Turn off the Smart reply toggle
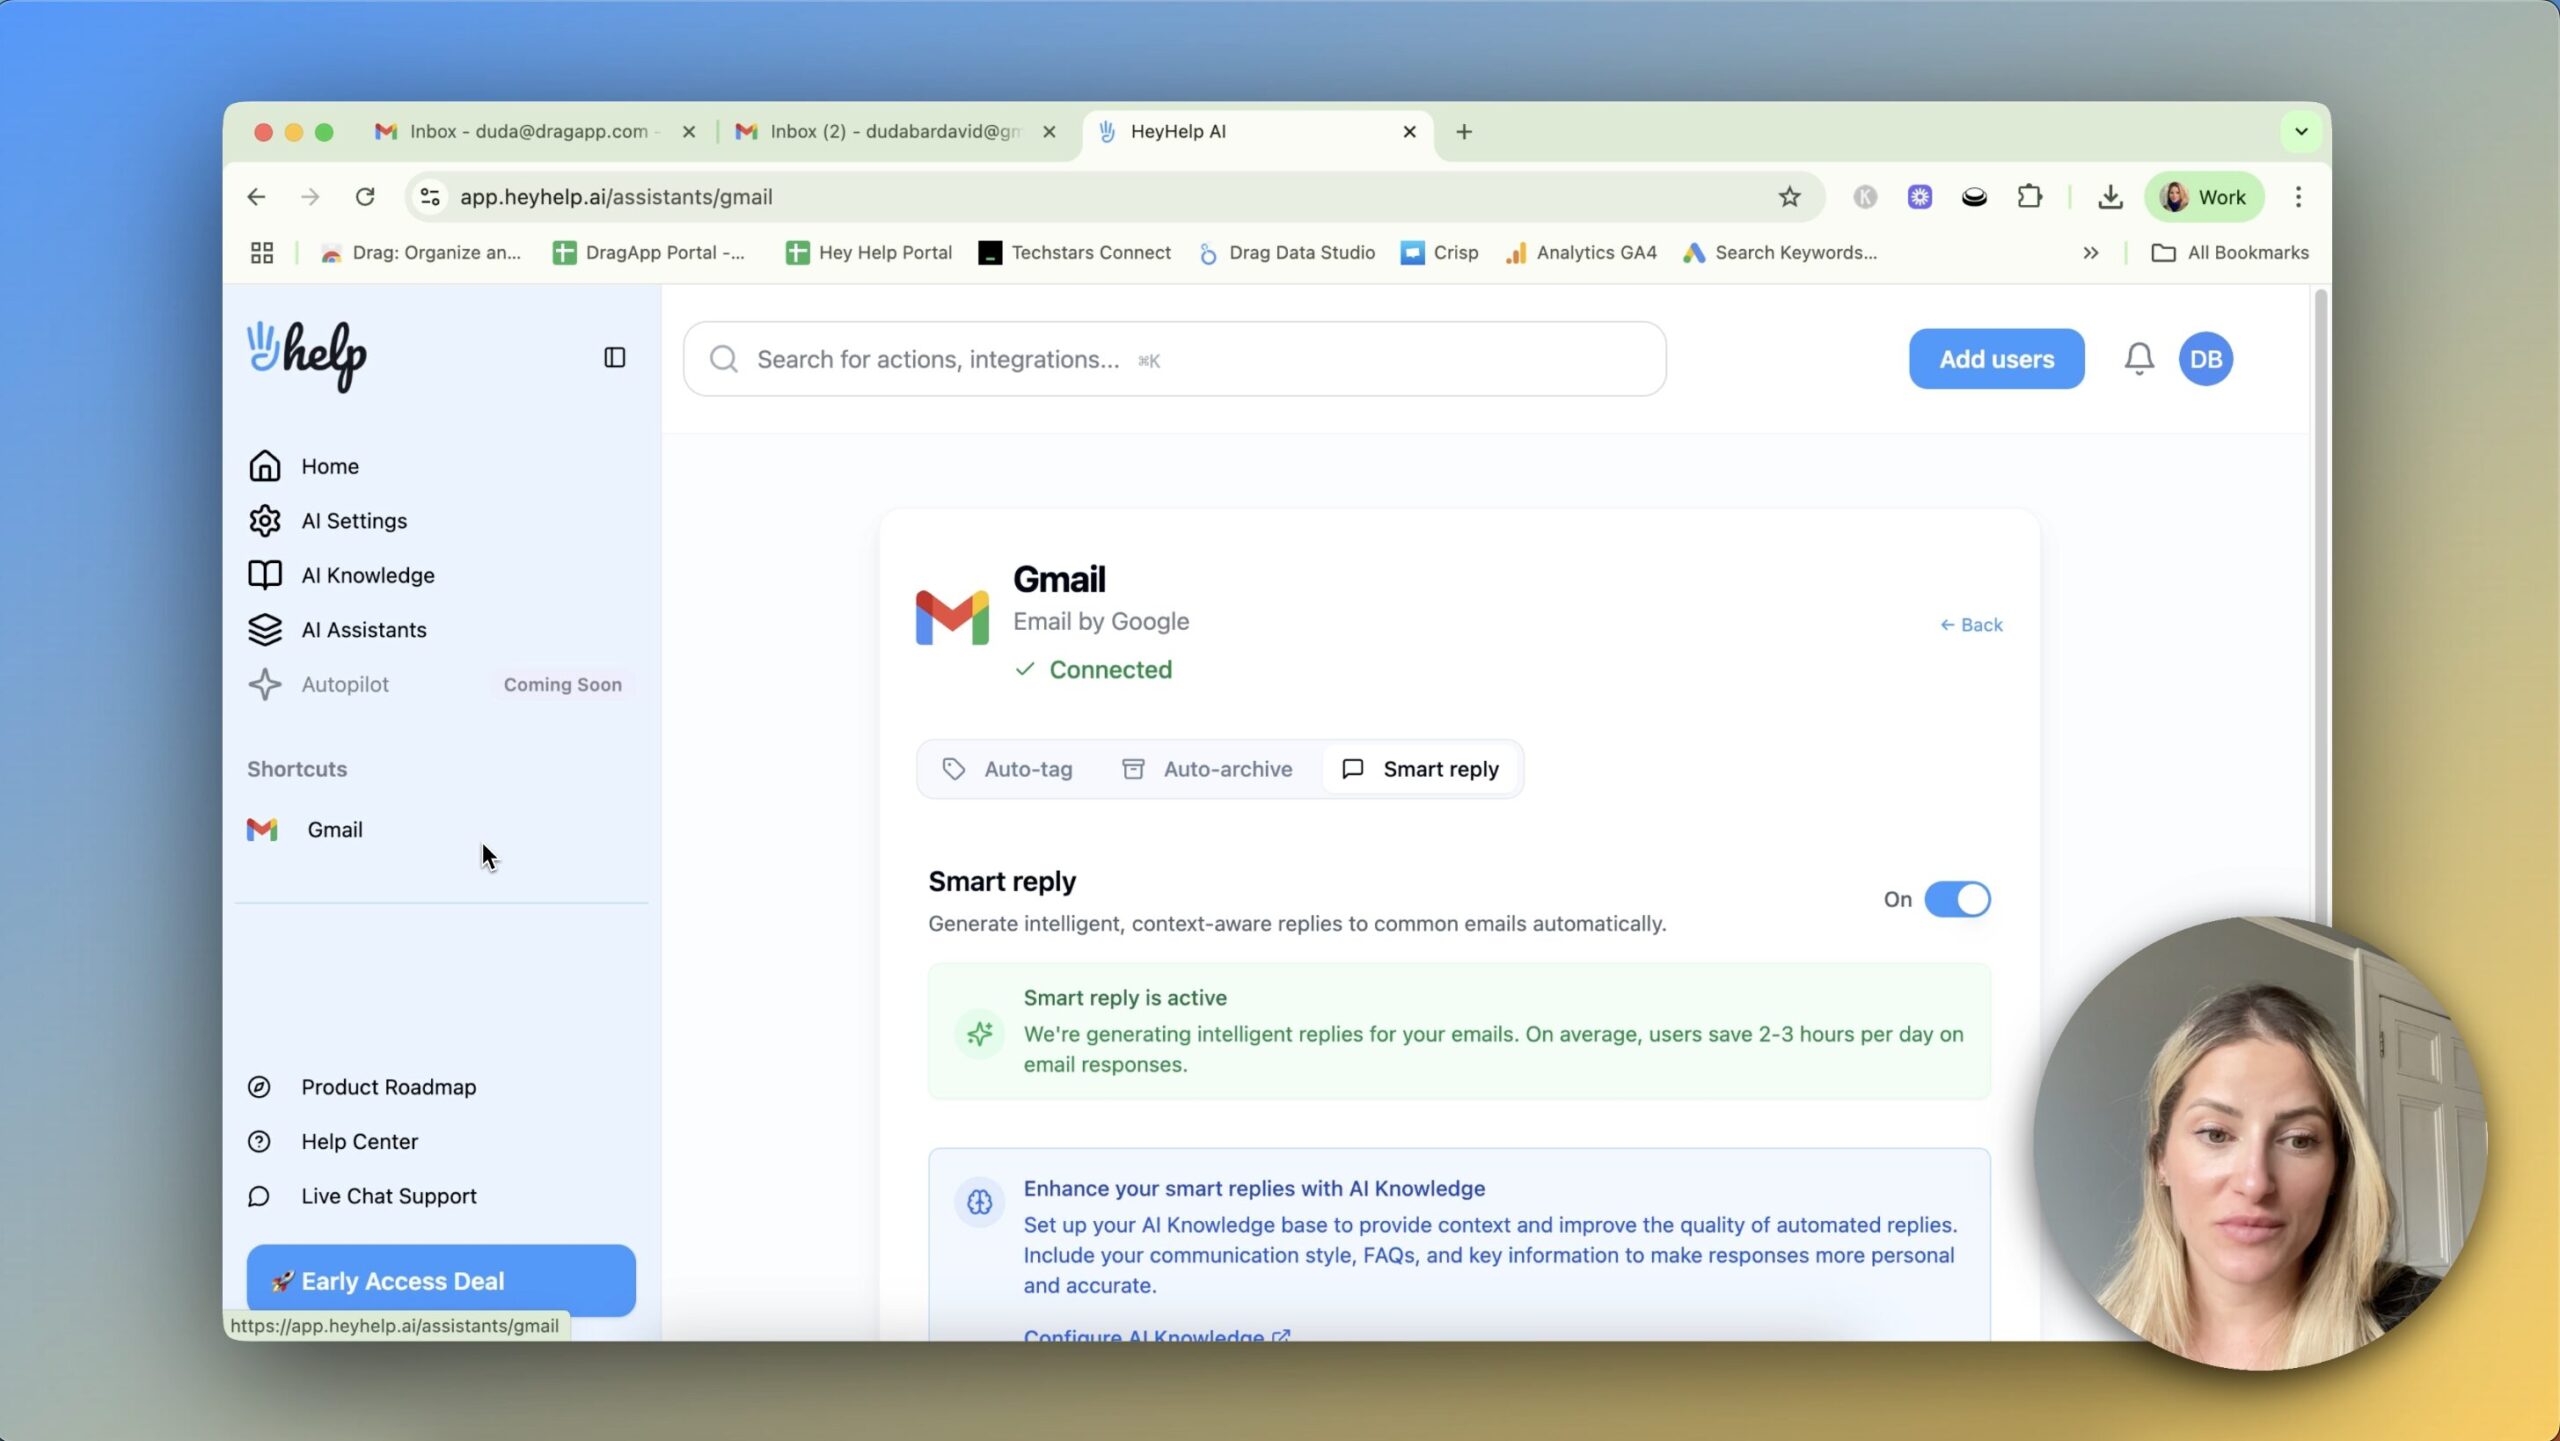 click(x=1957, y=899)
